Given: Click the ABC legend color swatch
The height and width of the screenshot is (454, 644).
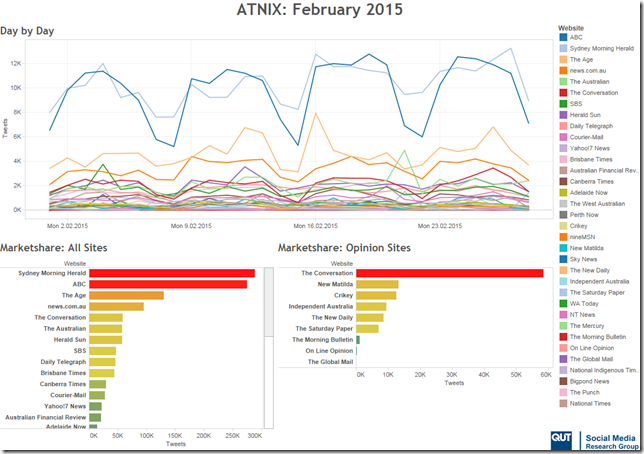Looking at the screenshot, I should tap(563, 37).
